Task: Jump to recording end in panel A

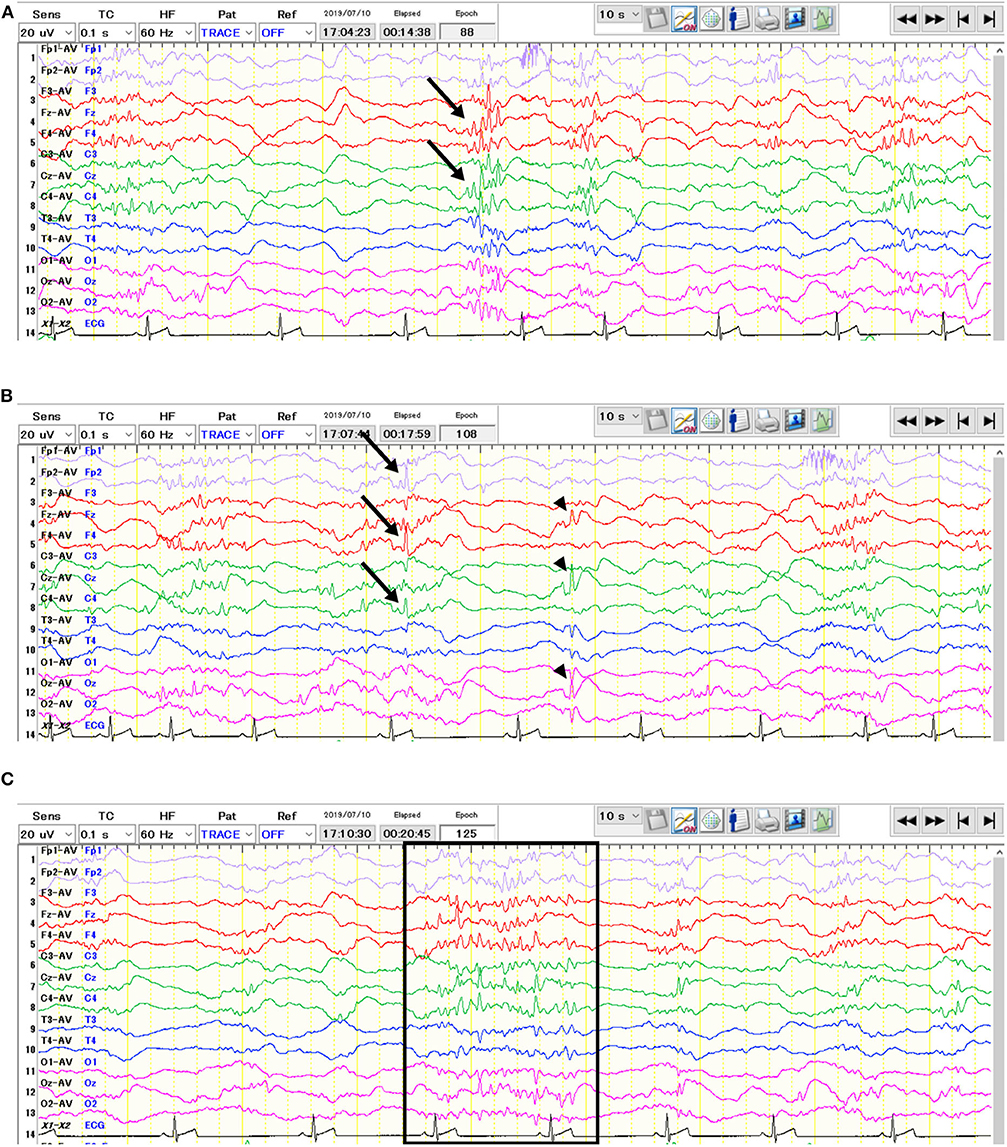Action: pyautogui.click(x=989, y=20)
